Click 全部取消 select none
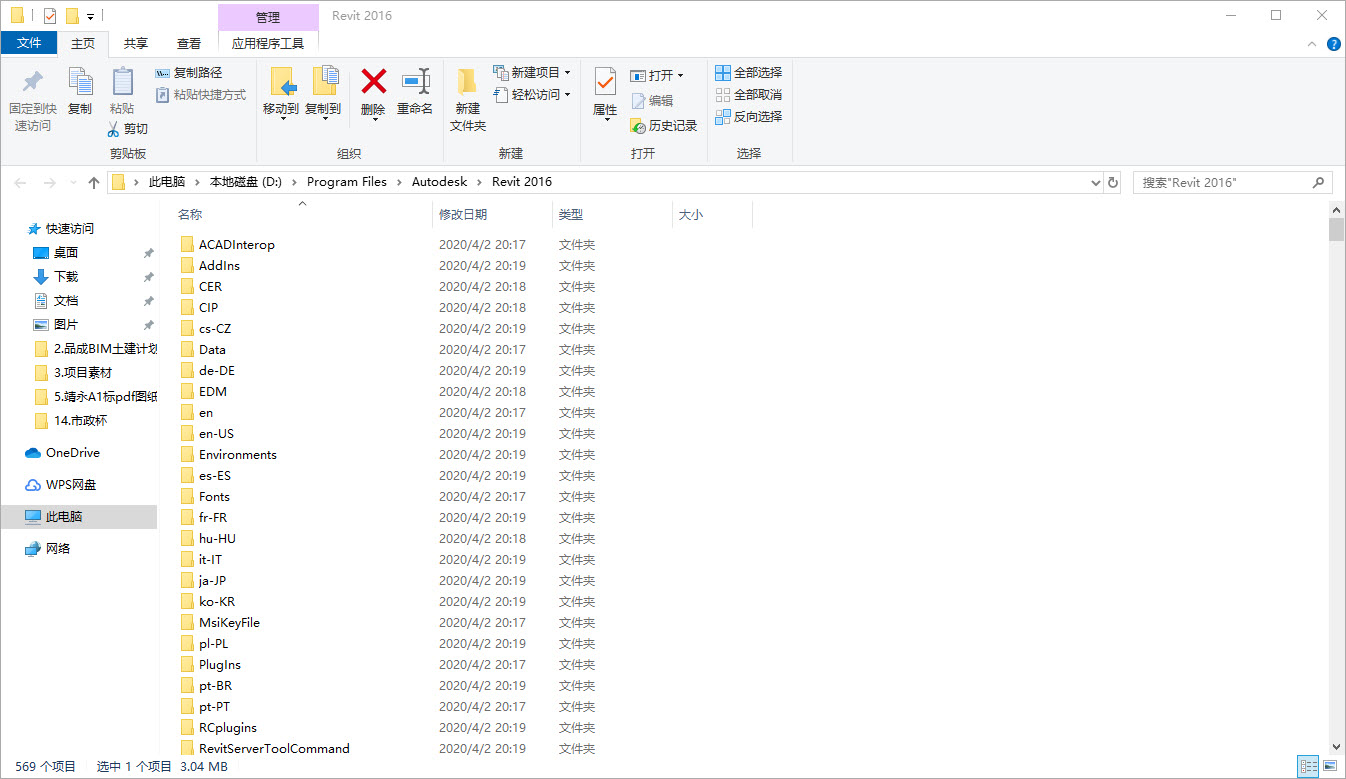1346x779 pixels. (749, 95)
